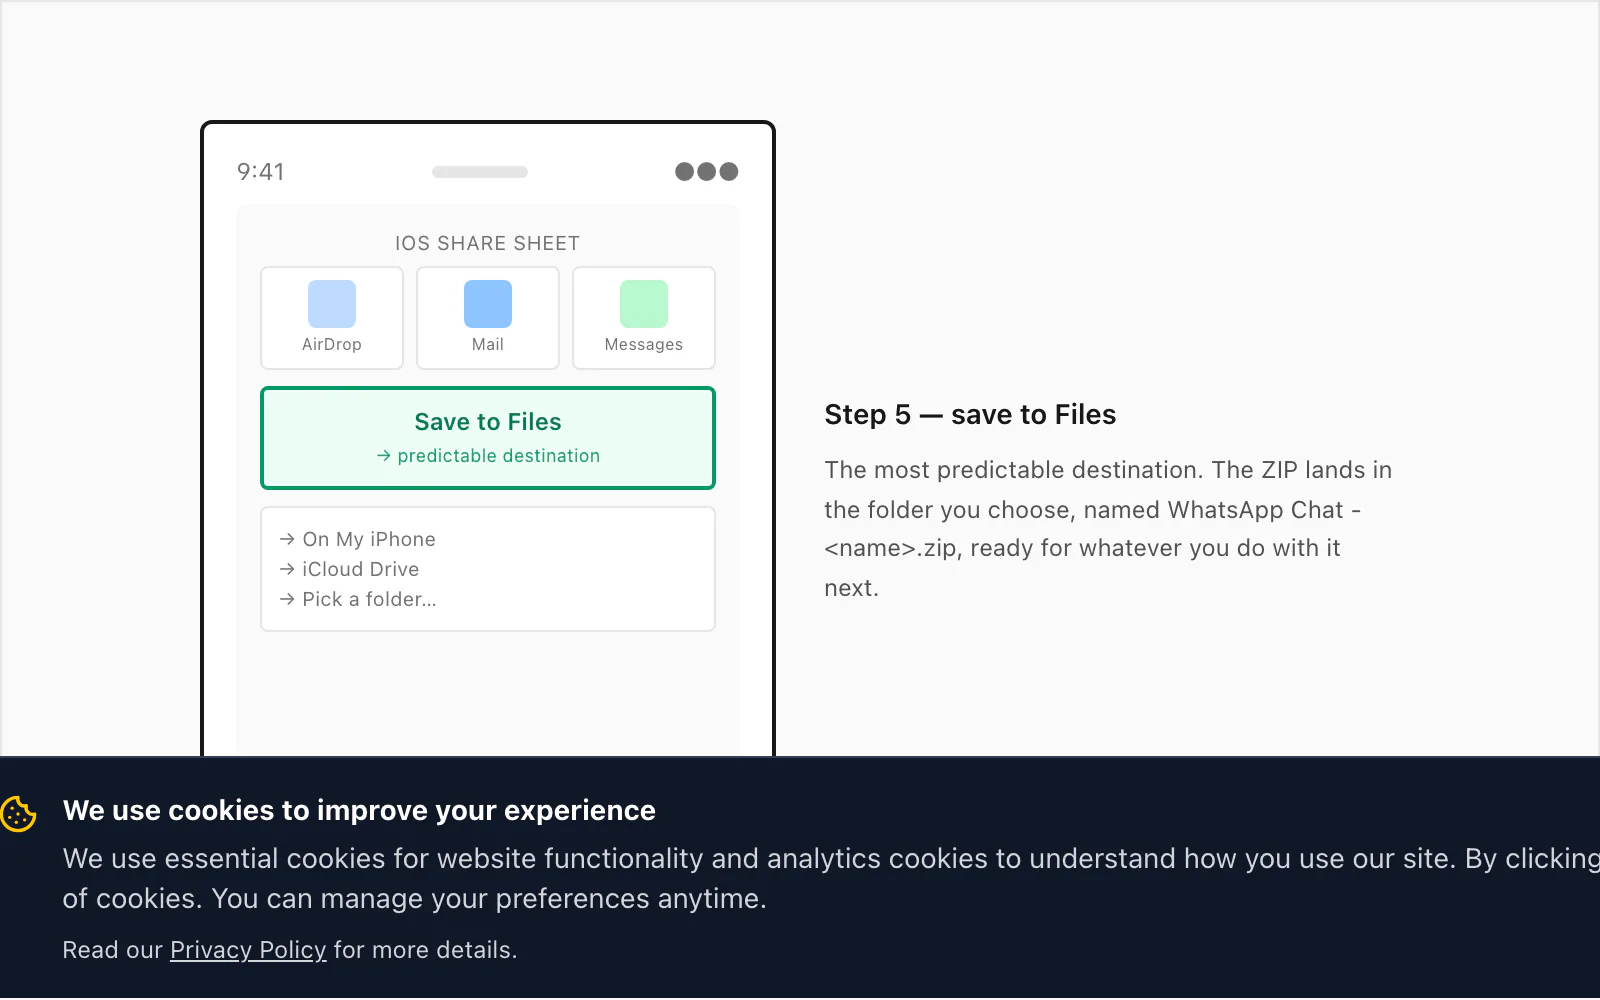1600x1000 pixels.
Task: Tap the phone notch pill bar
Action: (x=480, y=172)
